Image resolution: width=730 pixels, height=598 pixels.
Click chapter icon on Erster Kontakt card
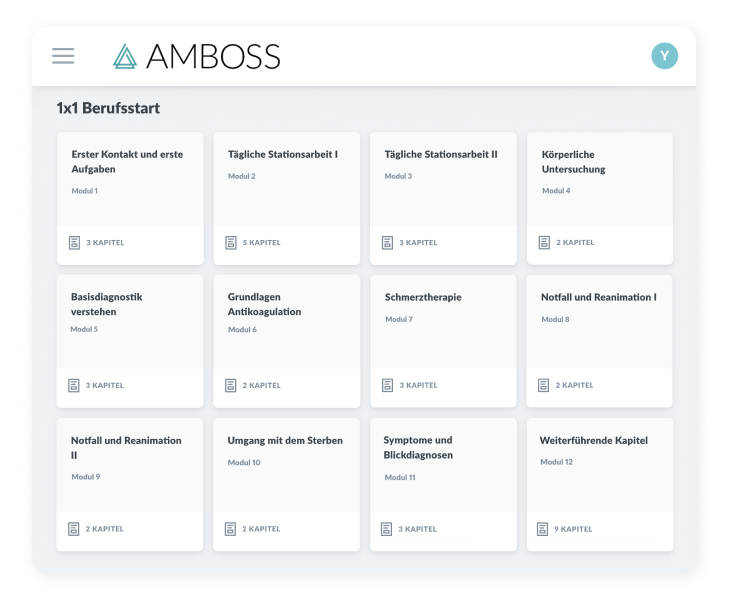[74, 243]
